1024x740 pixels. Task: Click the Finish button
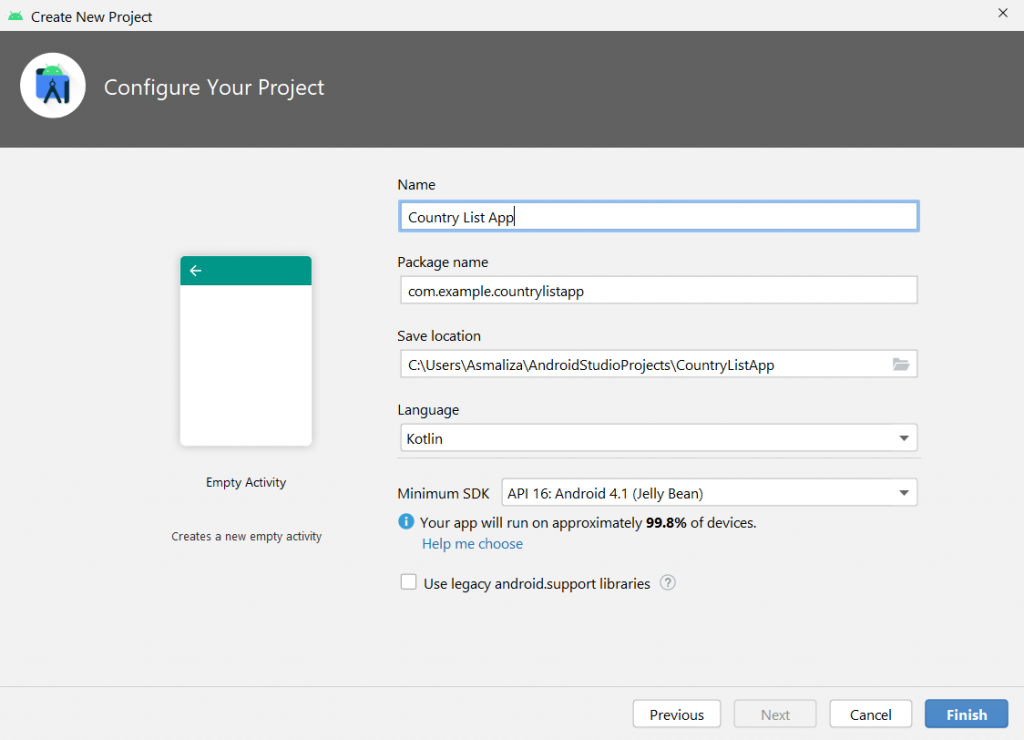966,714
